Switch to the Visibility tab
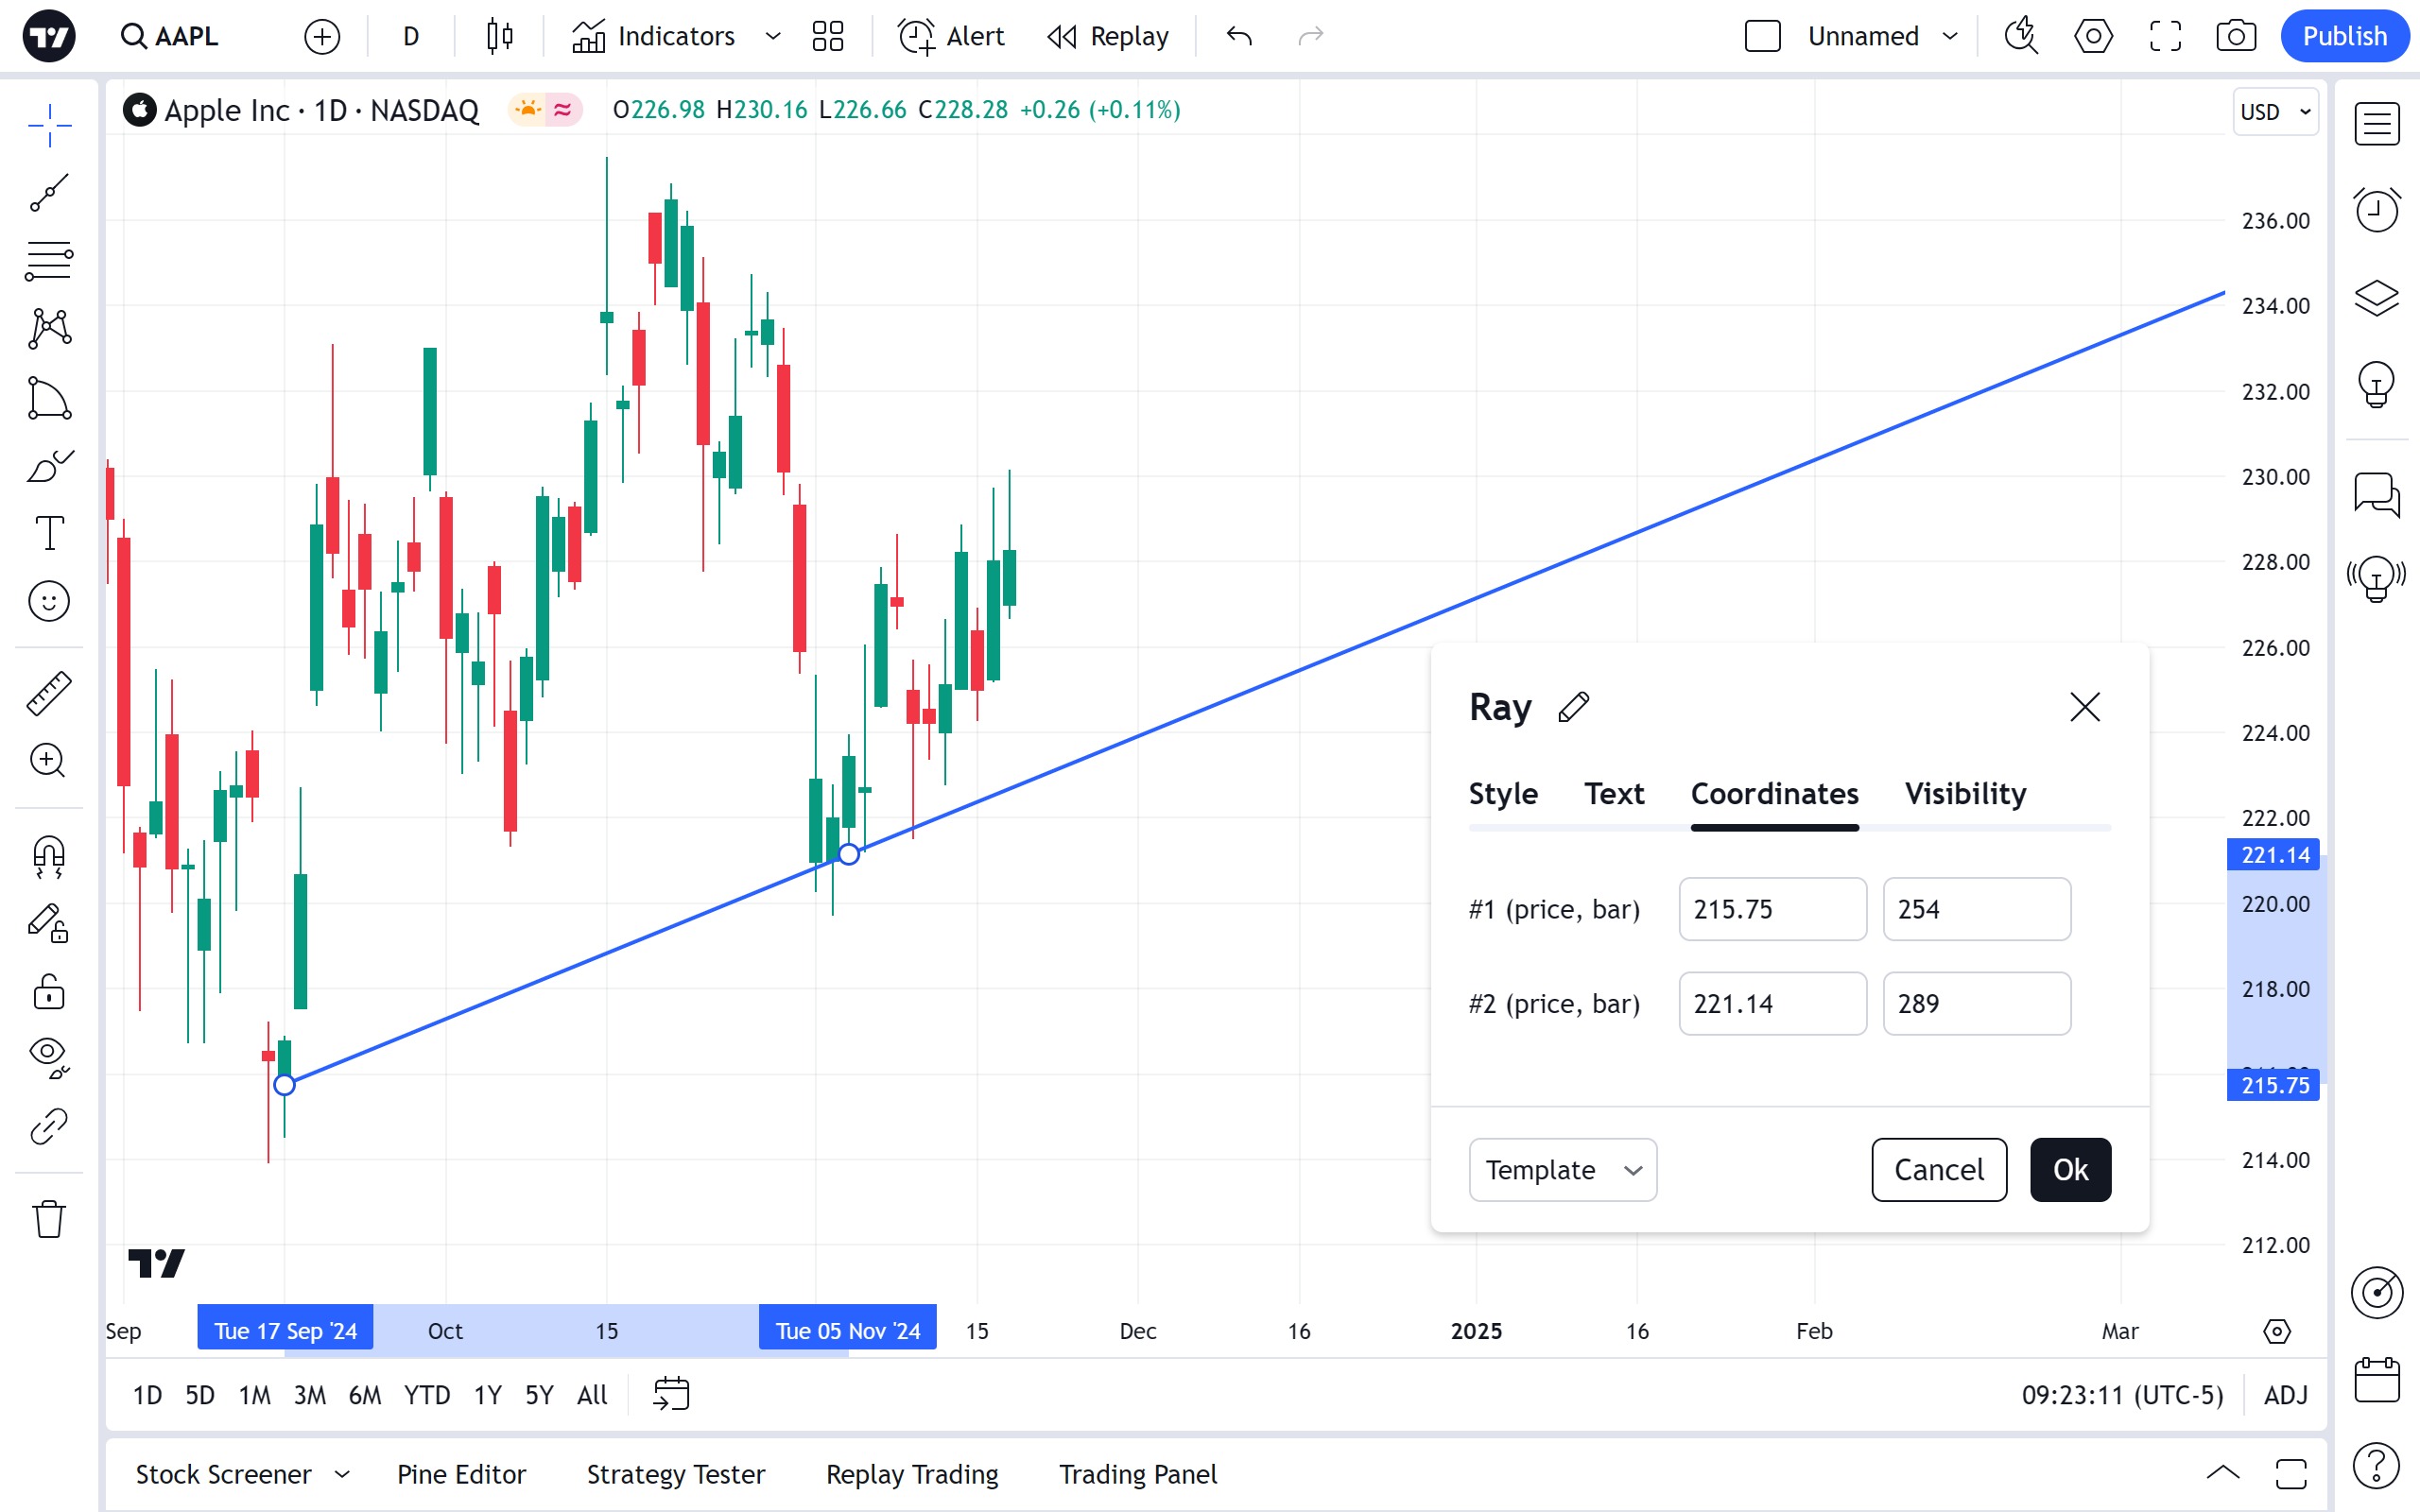2420x1512 pixels. (x=1964, y=793)
